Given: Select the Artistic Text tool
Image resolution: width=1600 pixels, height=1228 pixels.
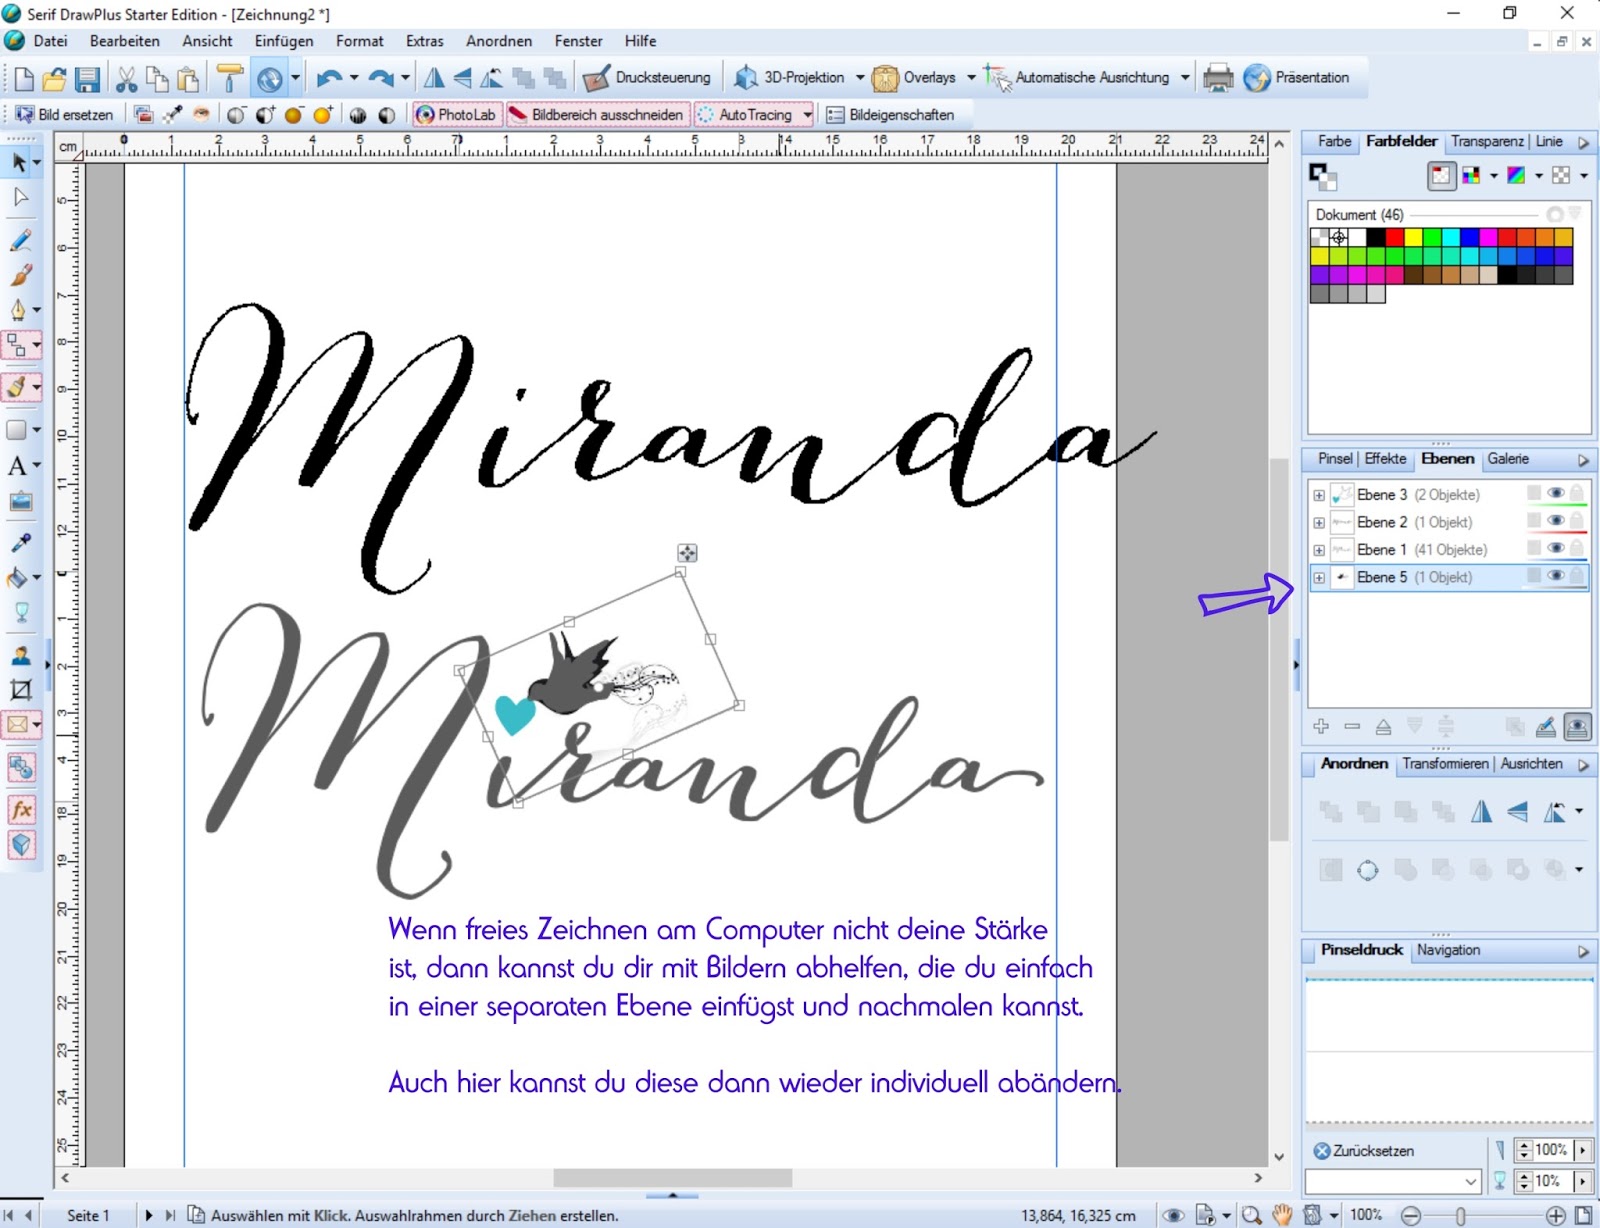Looking at the screenshot, I should (x=17, y=466).
